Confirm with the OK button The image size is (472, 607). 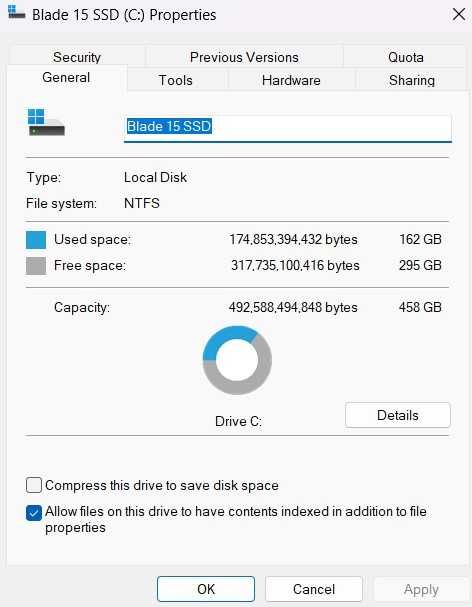(x=206, y=589)
